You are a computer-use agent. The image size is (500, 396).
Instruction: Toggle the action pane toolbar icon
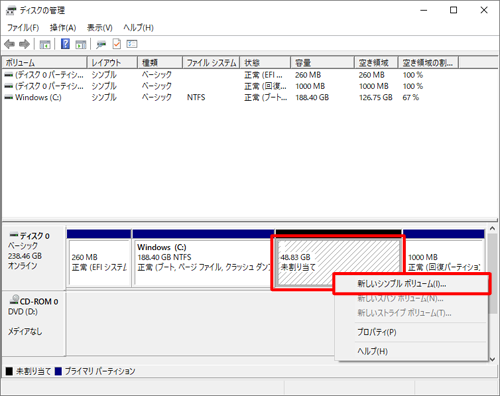click(81, 44)
